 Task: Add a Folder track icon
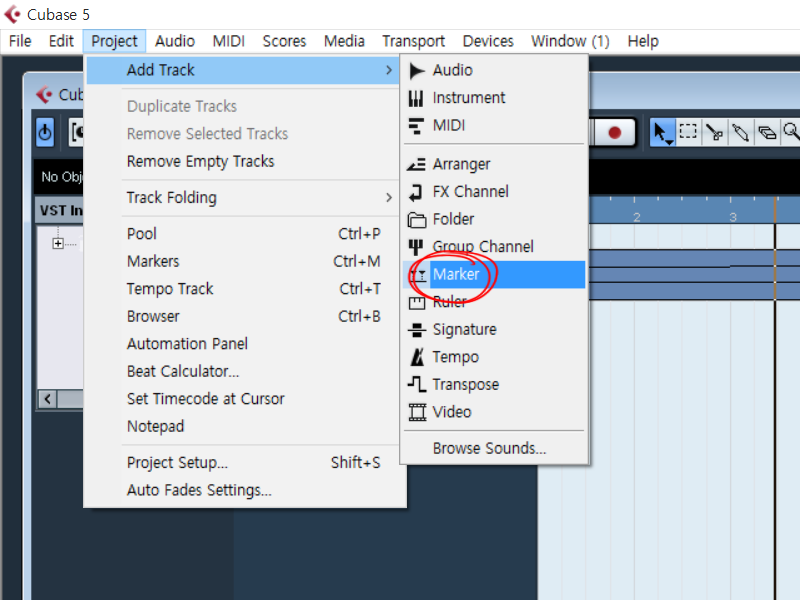[x=417, y=220]
